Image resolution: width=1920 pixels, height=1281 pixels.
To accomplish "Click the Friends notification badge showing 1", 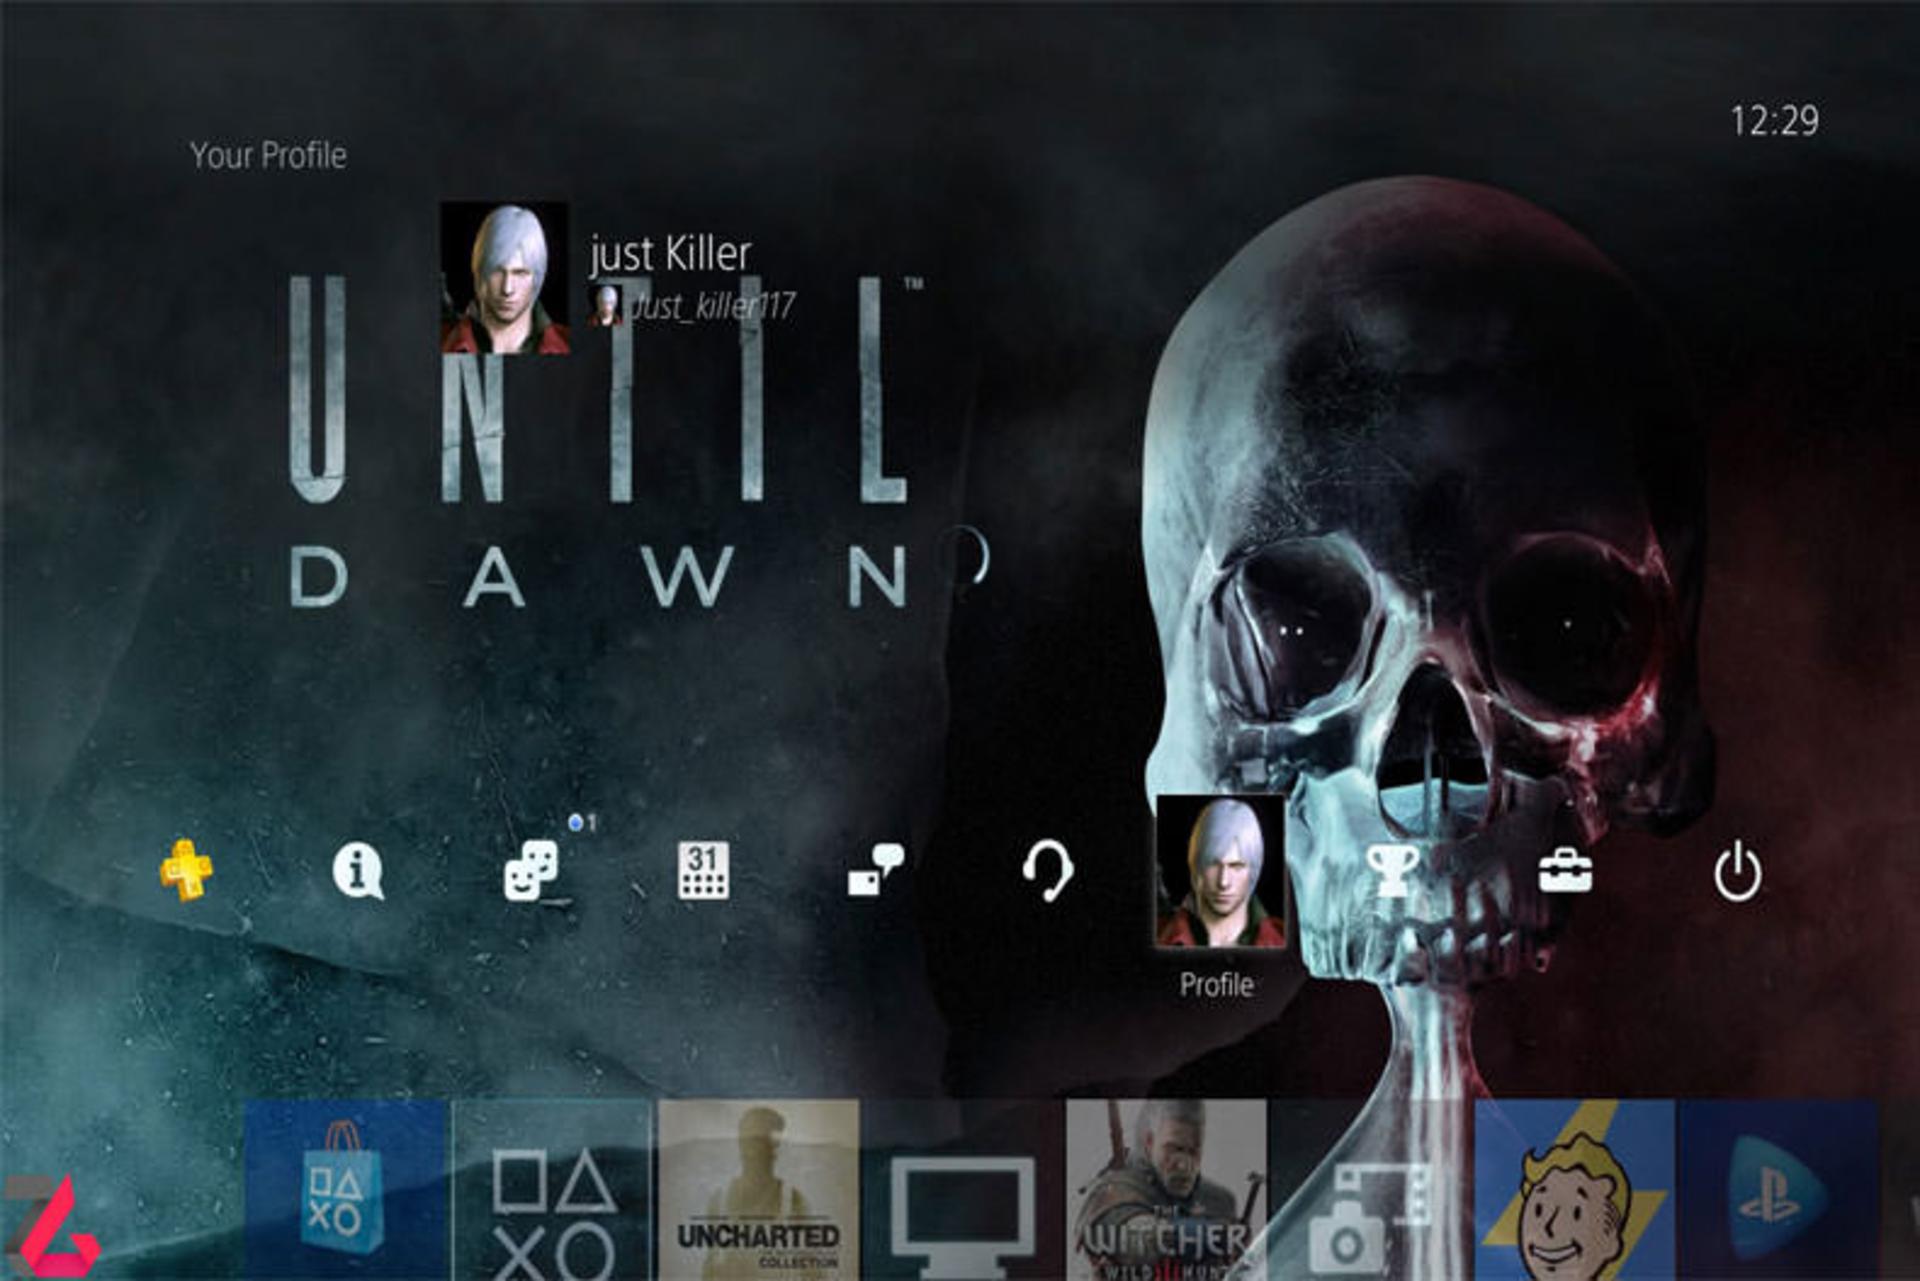I will [x=583, y=823].
